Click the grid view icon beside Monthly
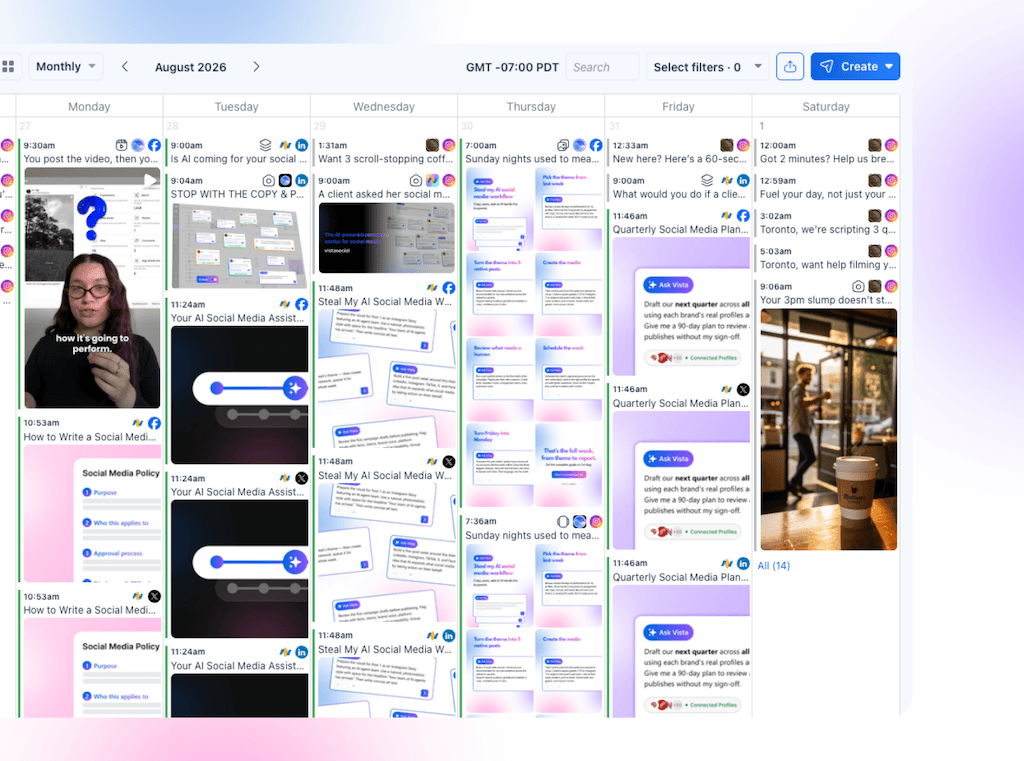The width and height of the screenshot is (1024, 761). click(x=8, y=67)
